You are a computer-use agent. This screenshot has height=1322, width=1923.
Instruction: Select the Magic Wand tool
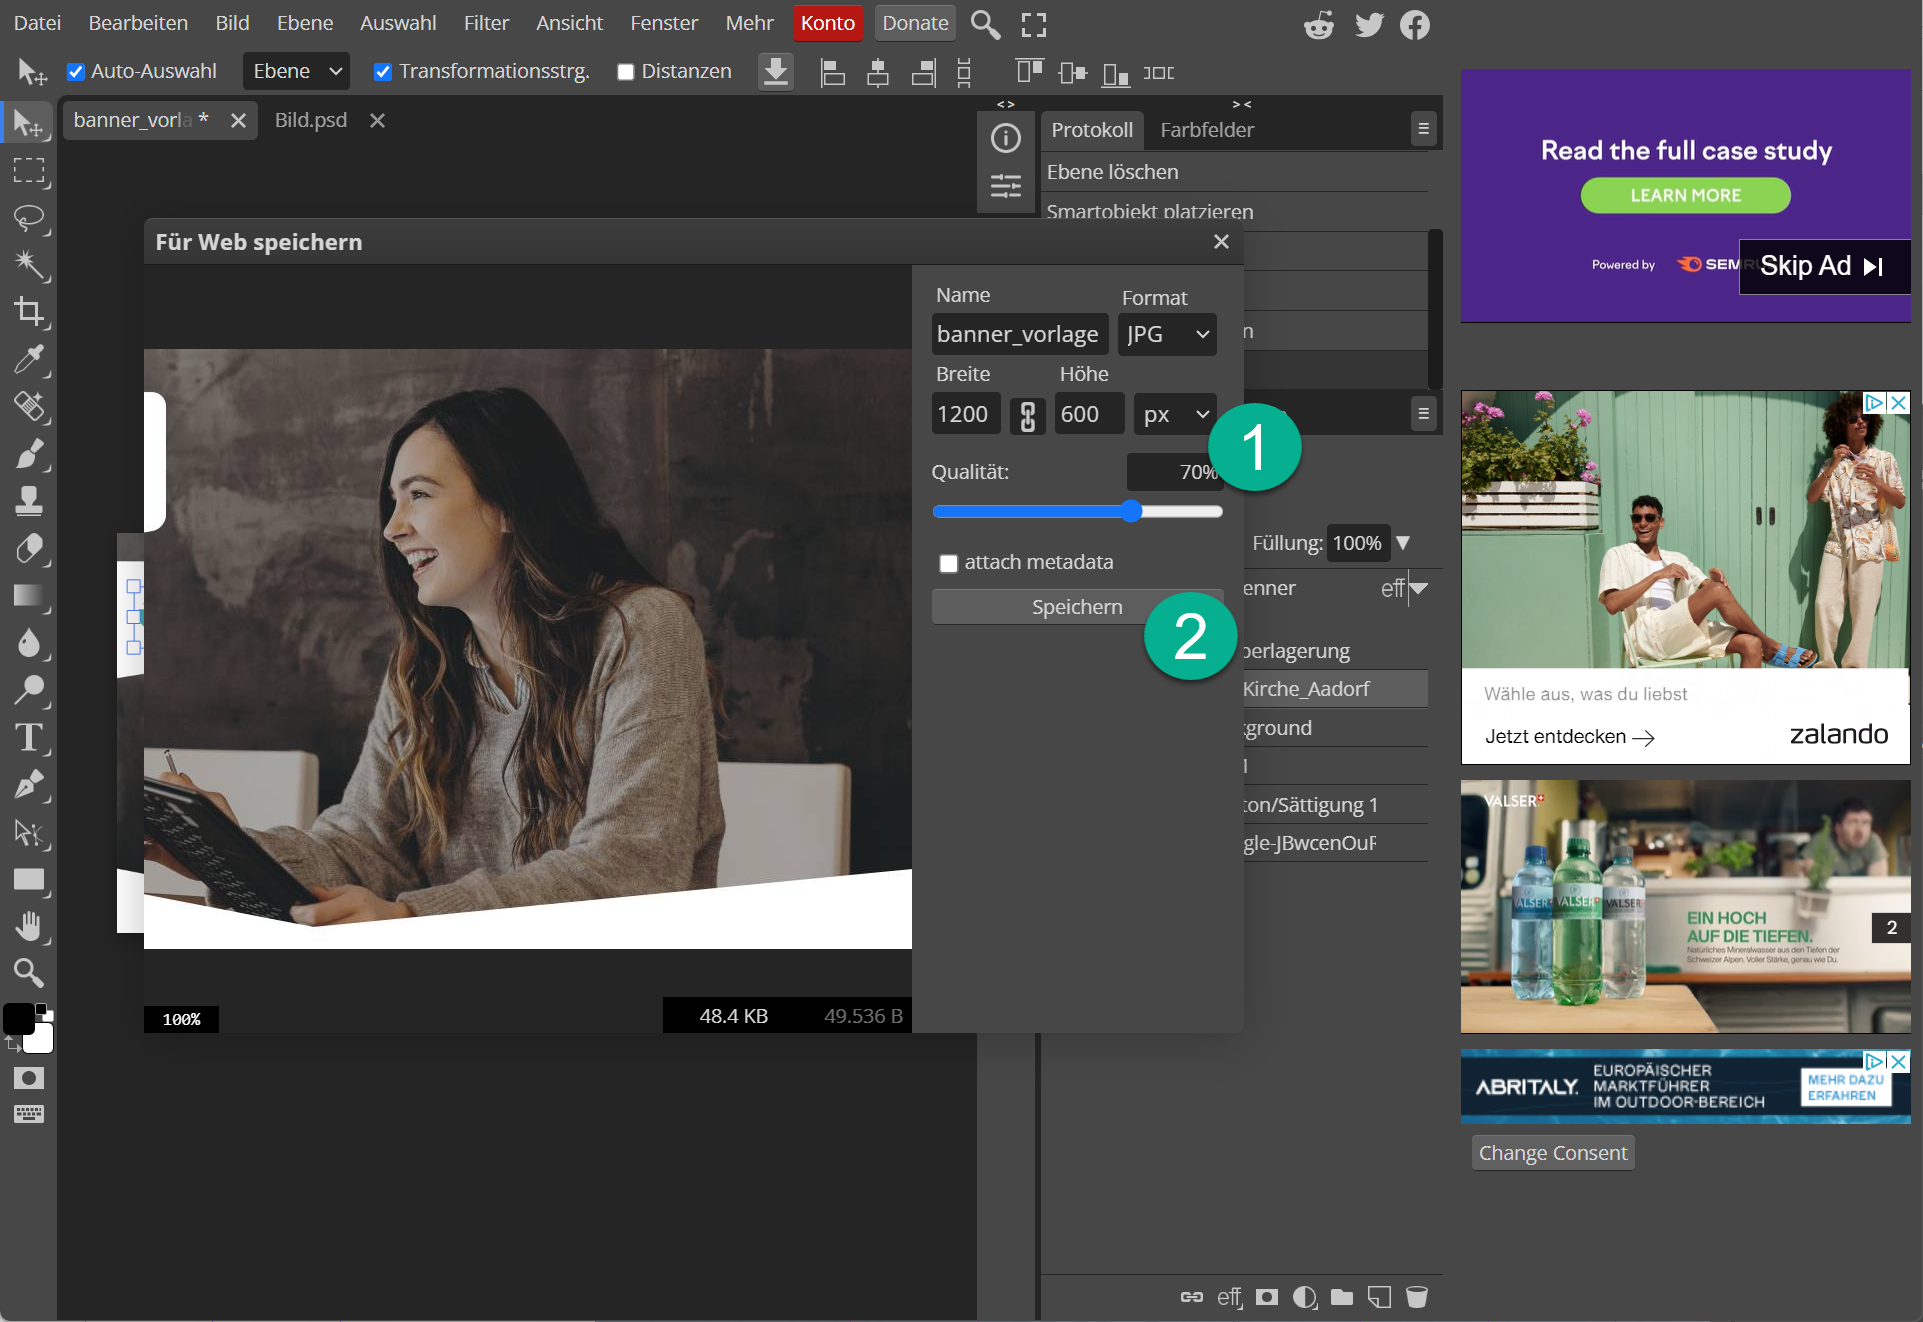tap(29, 265)
